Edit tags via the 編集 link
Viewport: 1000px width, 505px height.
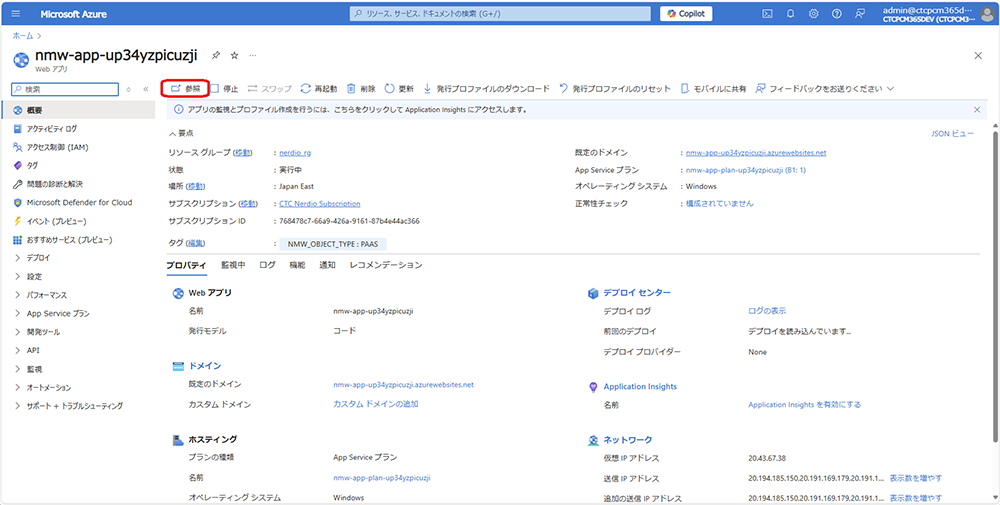(197, 244)
